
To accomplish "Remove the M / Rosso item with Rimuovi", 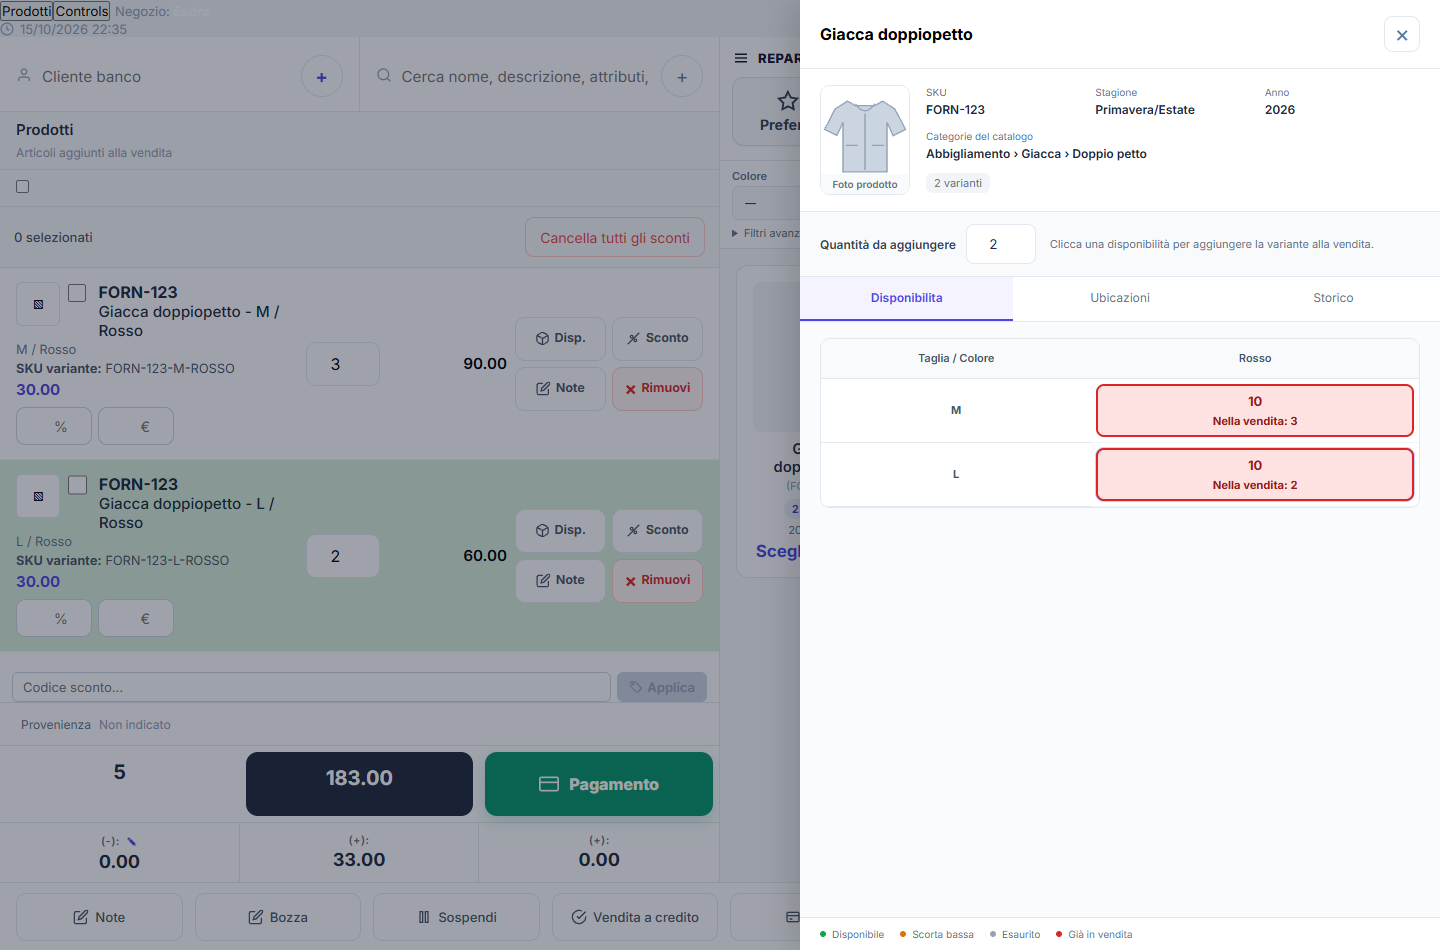I will pos(657,388).
